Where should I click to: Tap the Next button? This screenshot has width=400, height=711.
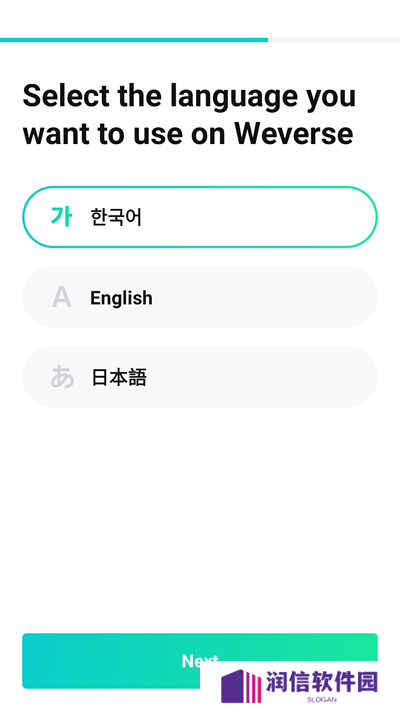(x=200, y=661)
